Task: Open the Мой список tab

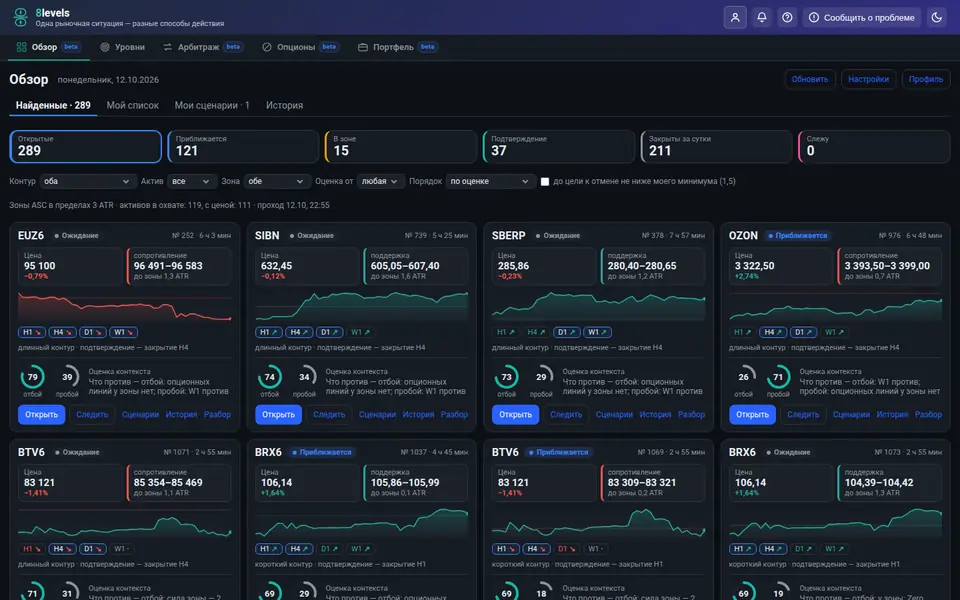Action: pyautogui.click(x=132, y=105)
